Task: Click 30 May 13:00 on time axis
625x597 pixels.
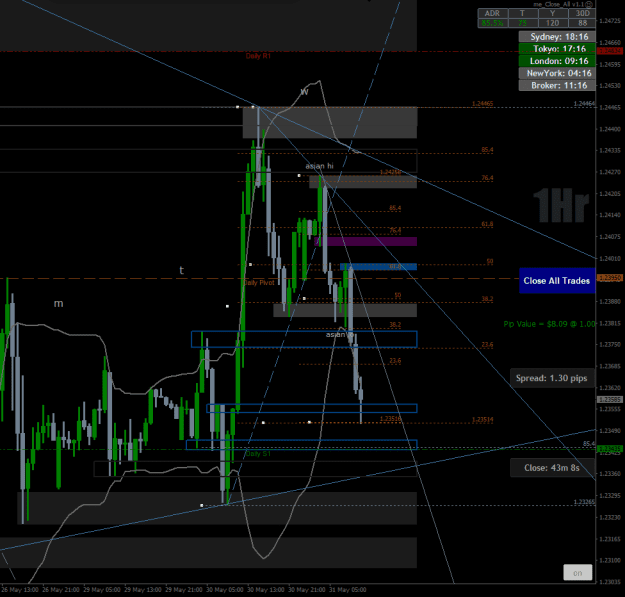Action: point(266,590)
